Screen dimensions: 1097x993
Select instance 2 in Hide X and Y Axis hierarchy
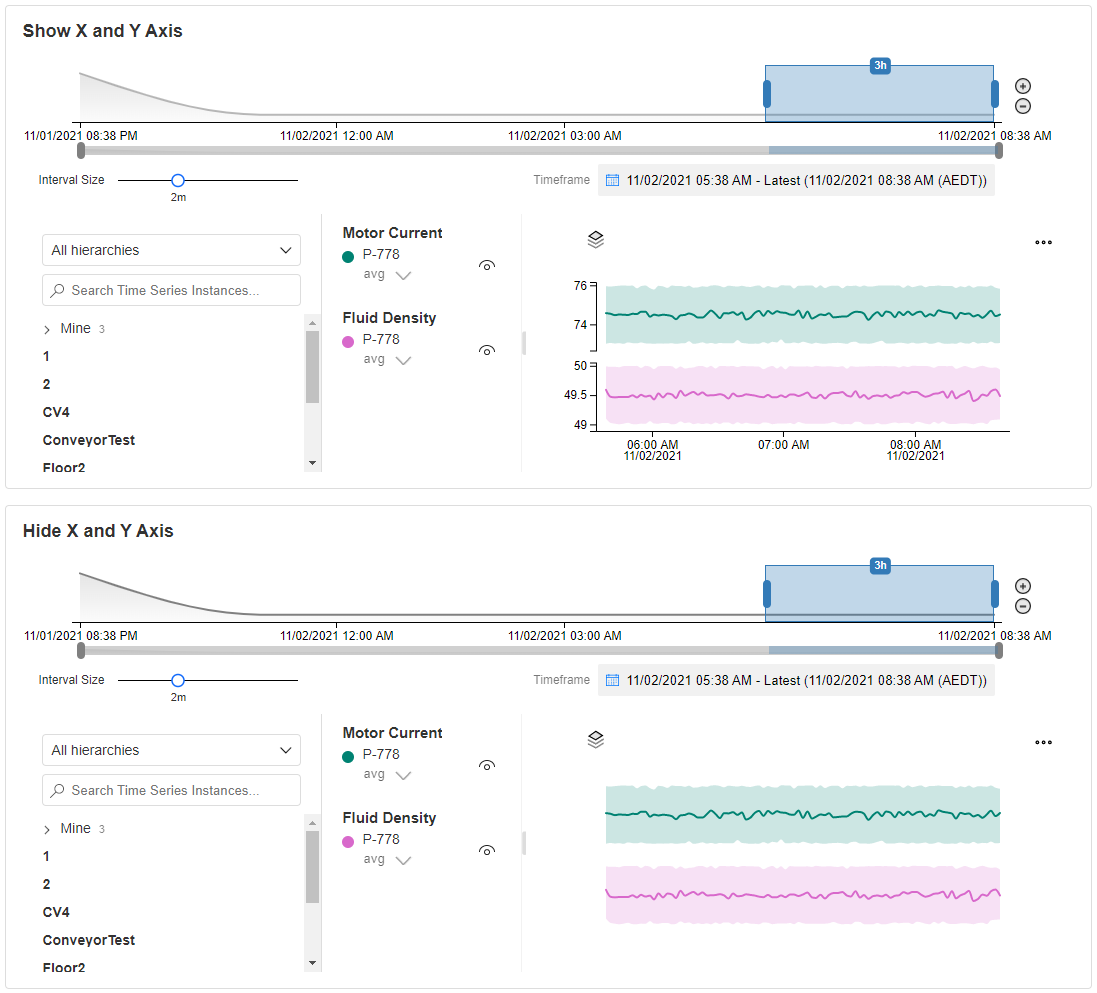(x=46, y=884)
